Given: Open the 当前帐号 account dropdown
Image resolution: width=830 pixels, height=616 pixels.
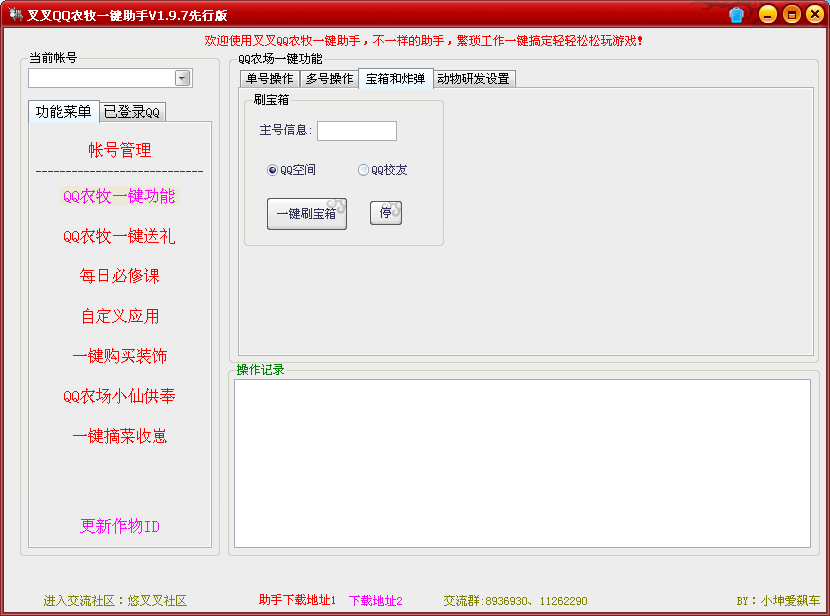Looking at the screenshot, I should (182, 78).
